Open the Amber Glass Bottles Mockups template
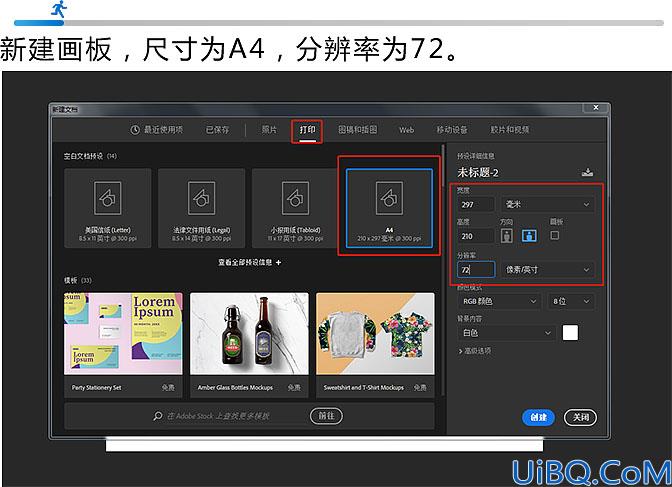 click(x=249, y=345)
